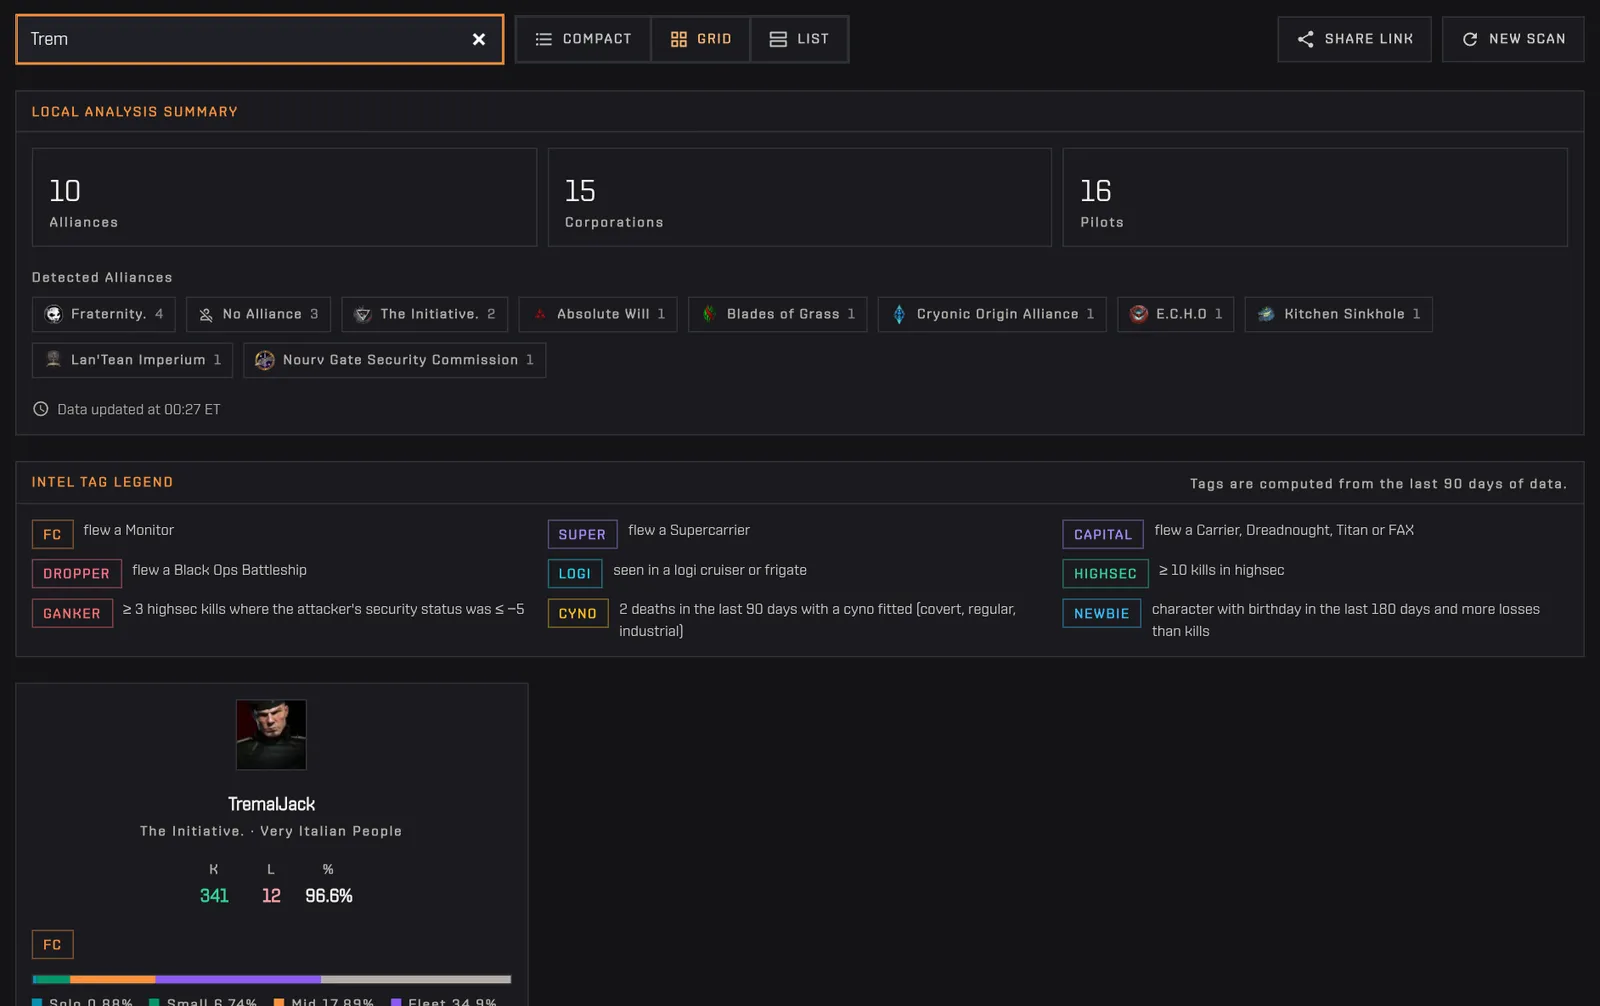
Task: Click the list rows icon in view switcher
Action: coord(778,39)
